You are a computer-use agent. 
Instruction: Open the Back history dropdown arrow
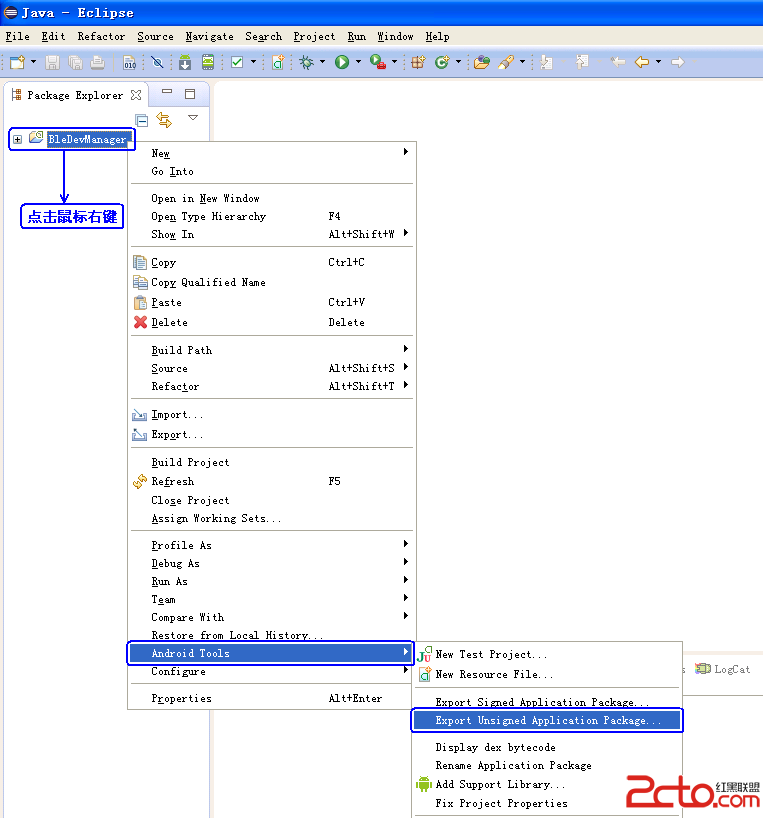(x=658, y=62)
